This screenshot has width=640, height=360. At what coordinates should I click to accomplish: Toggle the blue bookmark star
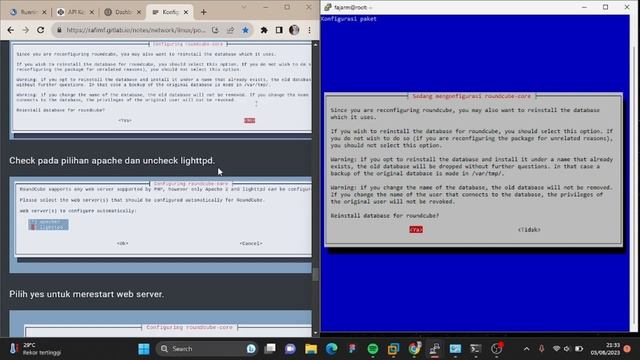[245, 30]
